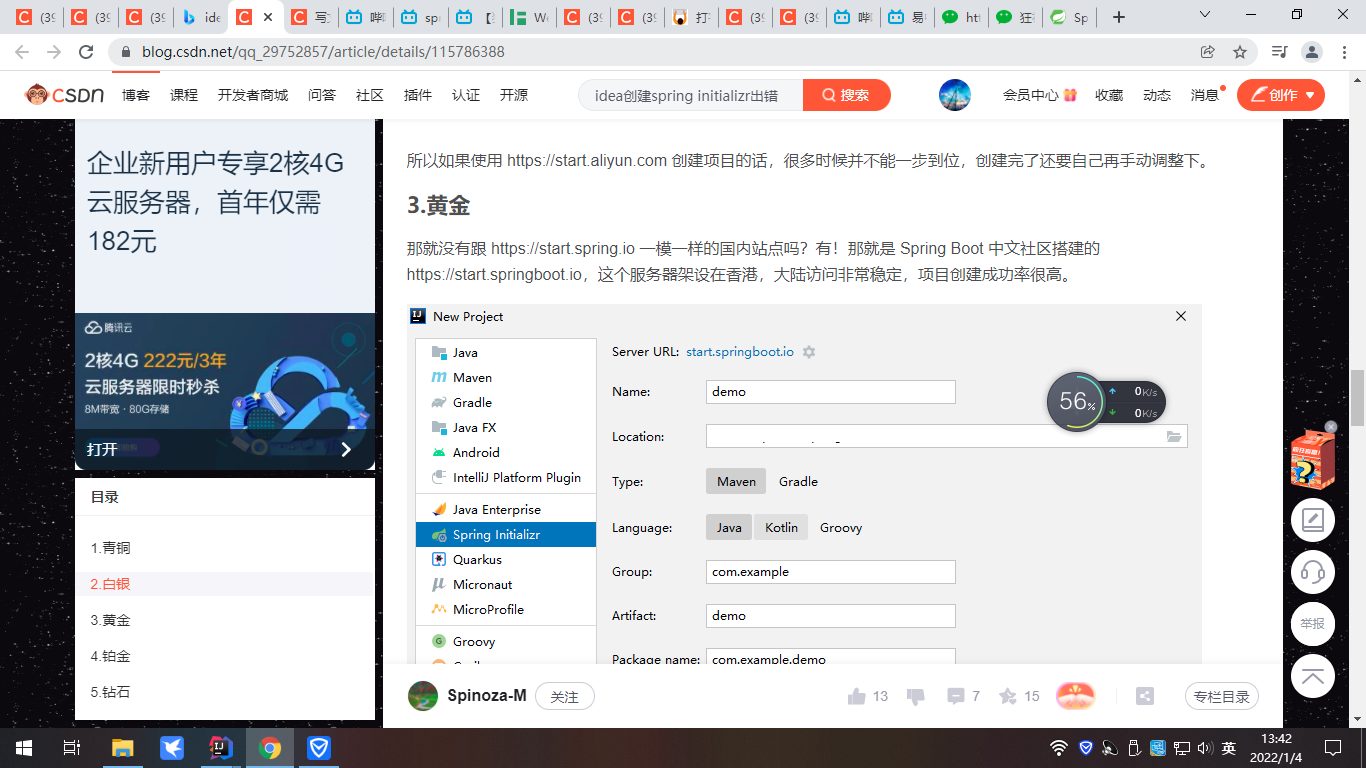Click the Chrome profile icon
This screenshot has height=768, width=1366.
click(1312, 52)
